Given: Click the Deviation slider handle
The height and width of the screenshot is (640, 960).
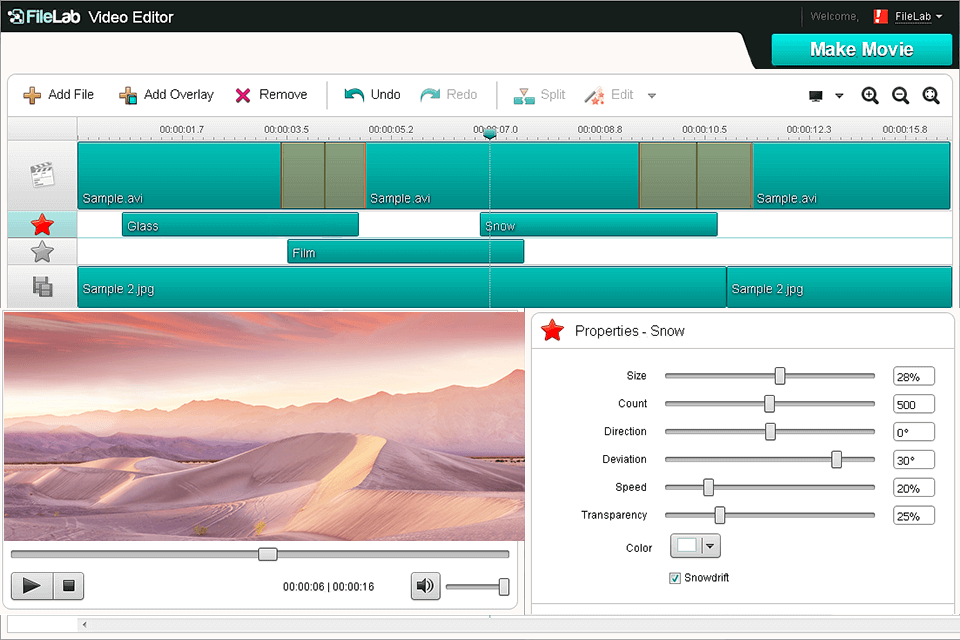Looking at the screenshot, I should [836, 459].
